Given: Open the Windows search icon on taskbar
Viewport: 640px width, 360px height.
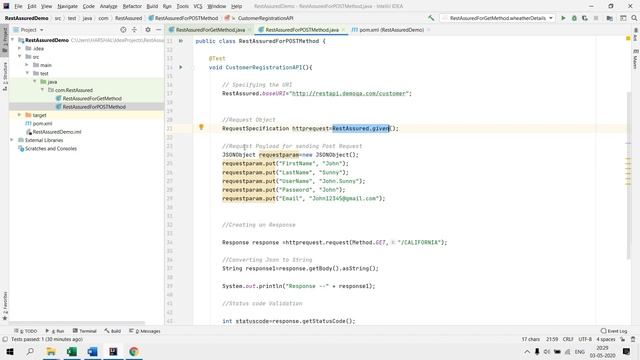Looking at the screenshot, I should (x=30, y=351).
